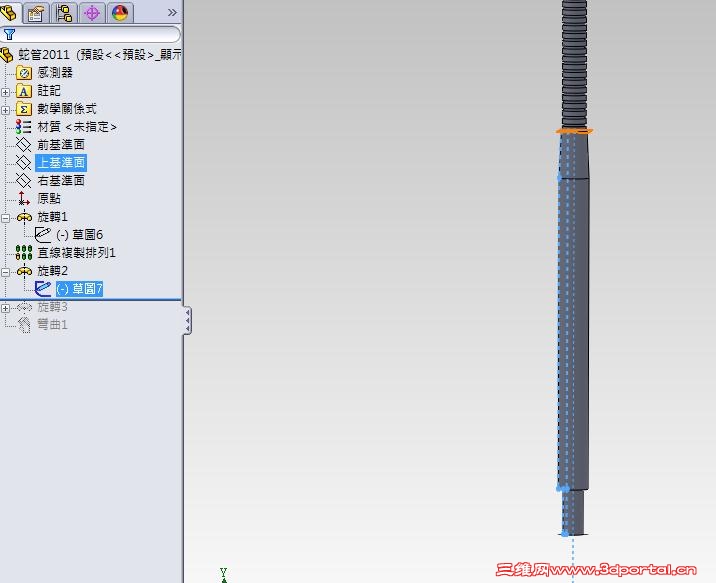Collapse the feature panel via handle
The width and height of the screenshot is (716, 583).
(187, 321)
